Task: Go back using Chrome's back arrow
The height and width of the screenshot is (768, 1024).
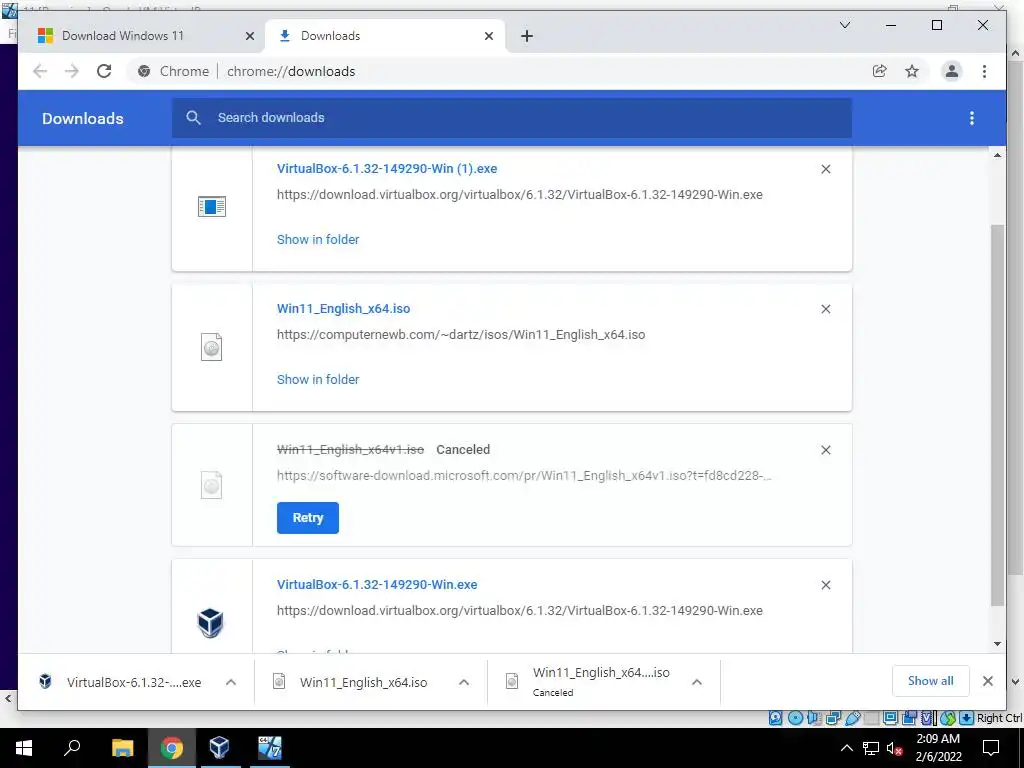Action: point(40,71)
